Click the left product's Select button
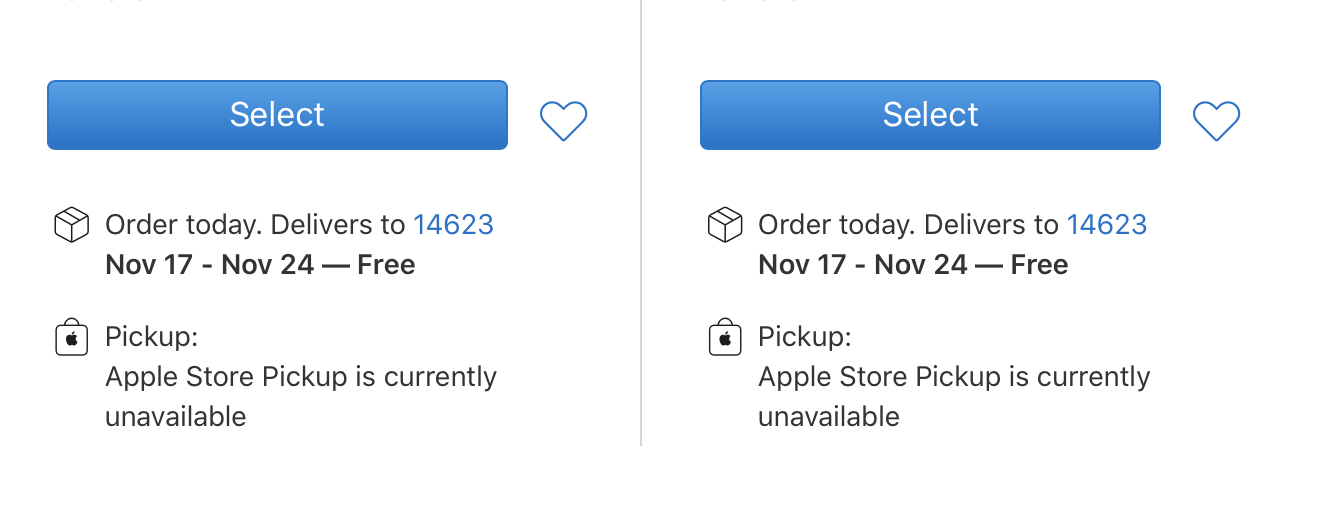 [277, 115]
